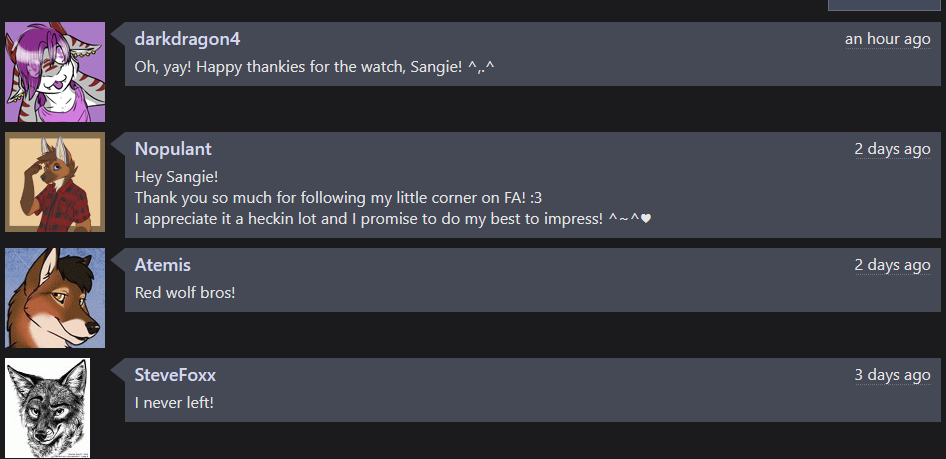Click the "an hour ago" timestamp

click(x=887, y=39)
